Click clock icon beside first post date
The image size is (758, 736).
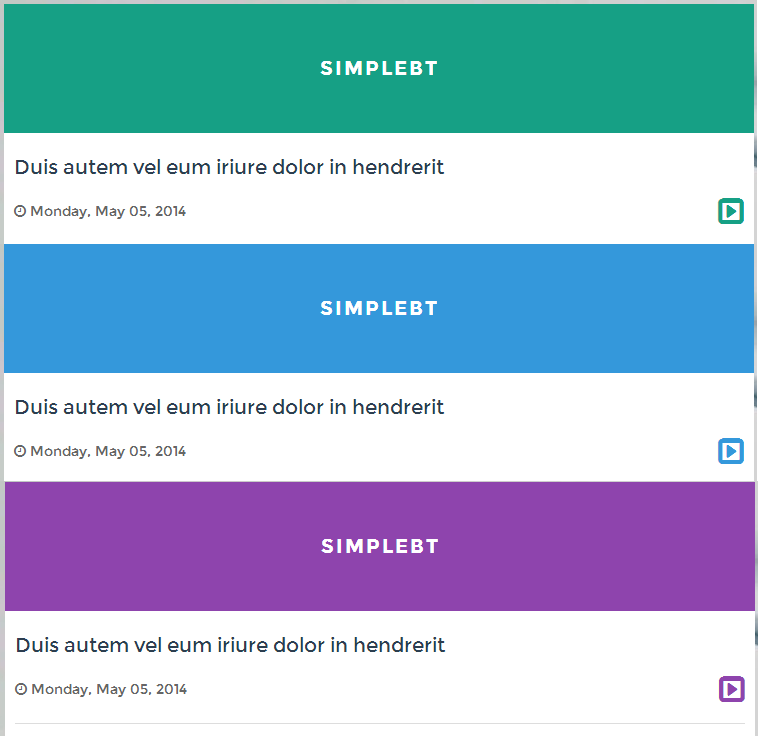coord(20,211)
